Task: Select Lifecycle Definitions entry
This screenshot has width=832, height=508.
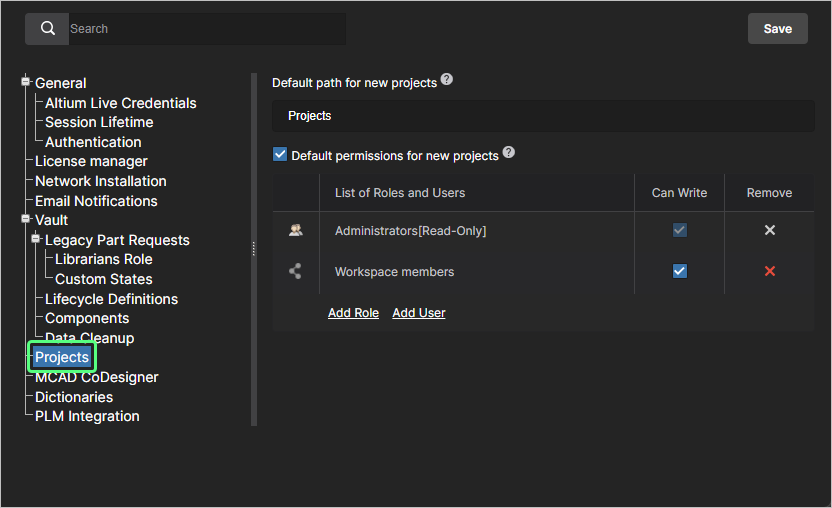Action: coord(111,299)
